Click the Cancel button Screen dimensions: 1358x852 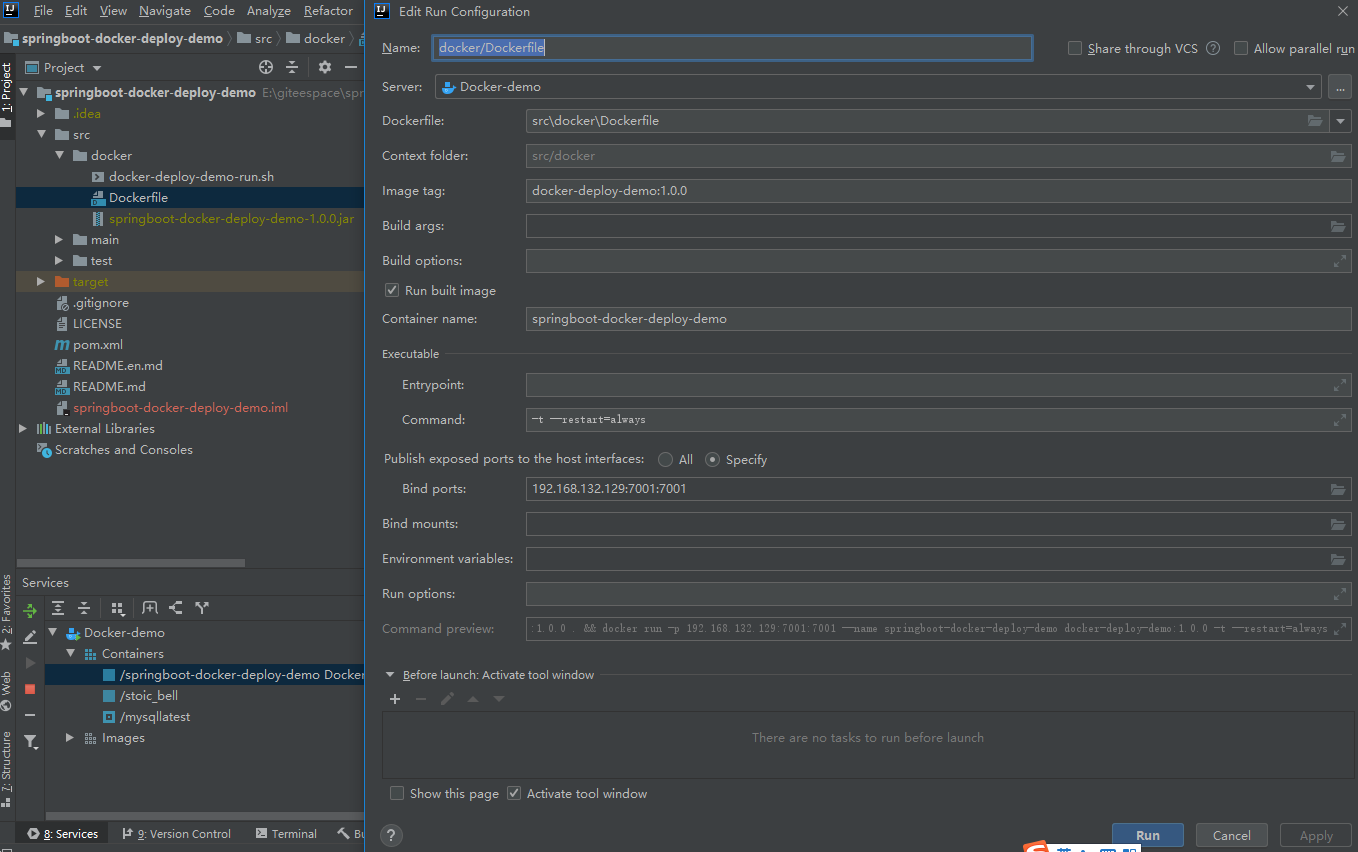[1231, 836]
